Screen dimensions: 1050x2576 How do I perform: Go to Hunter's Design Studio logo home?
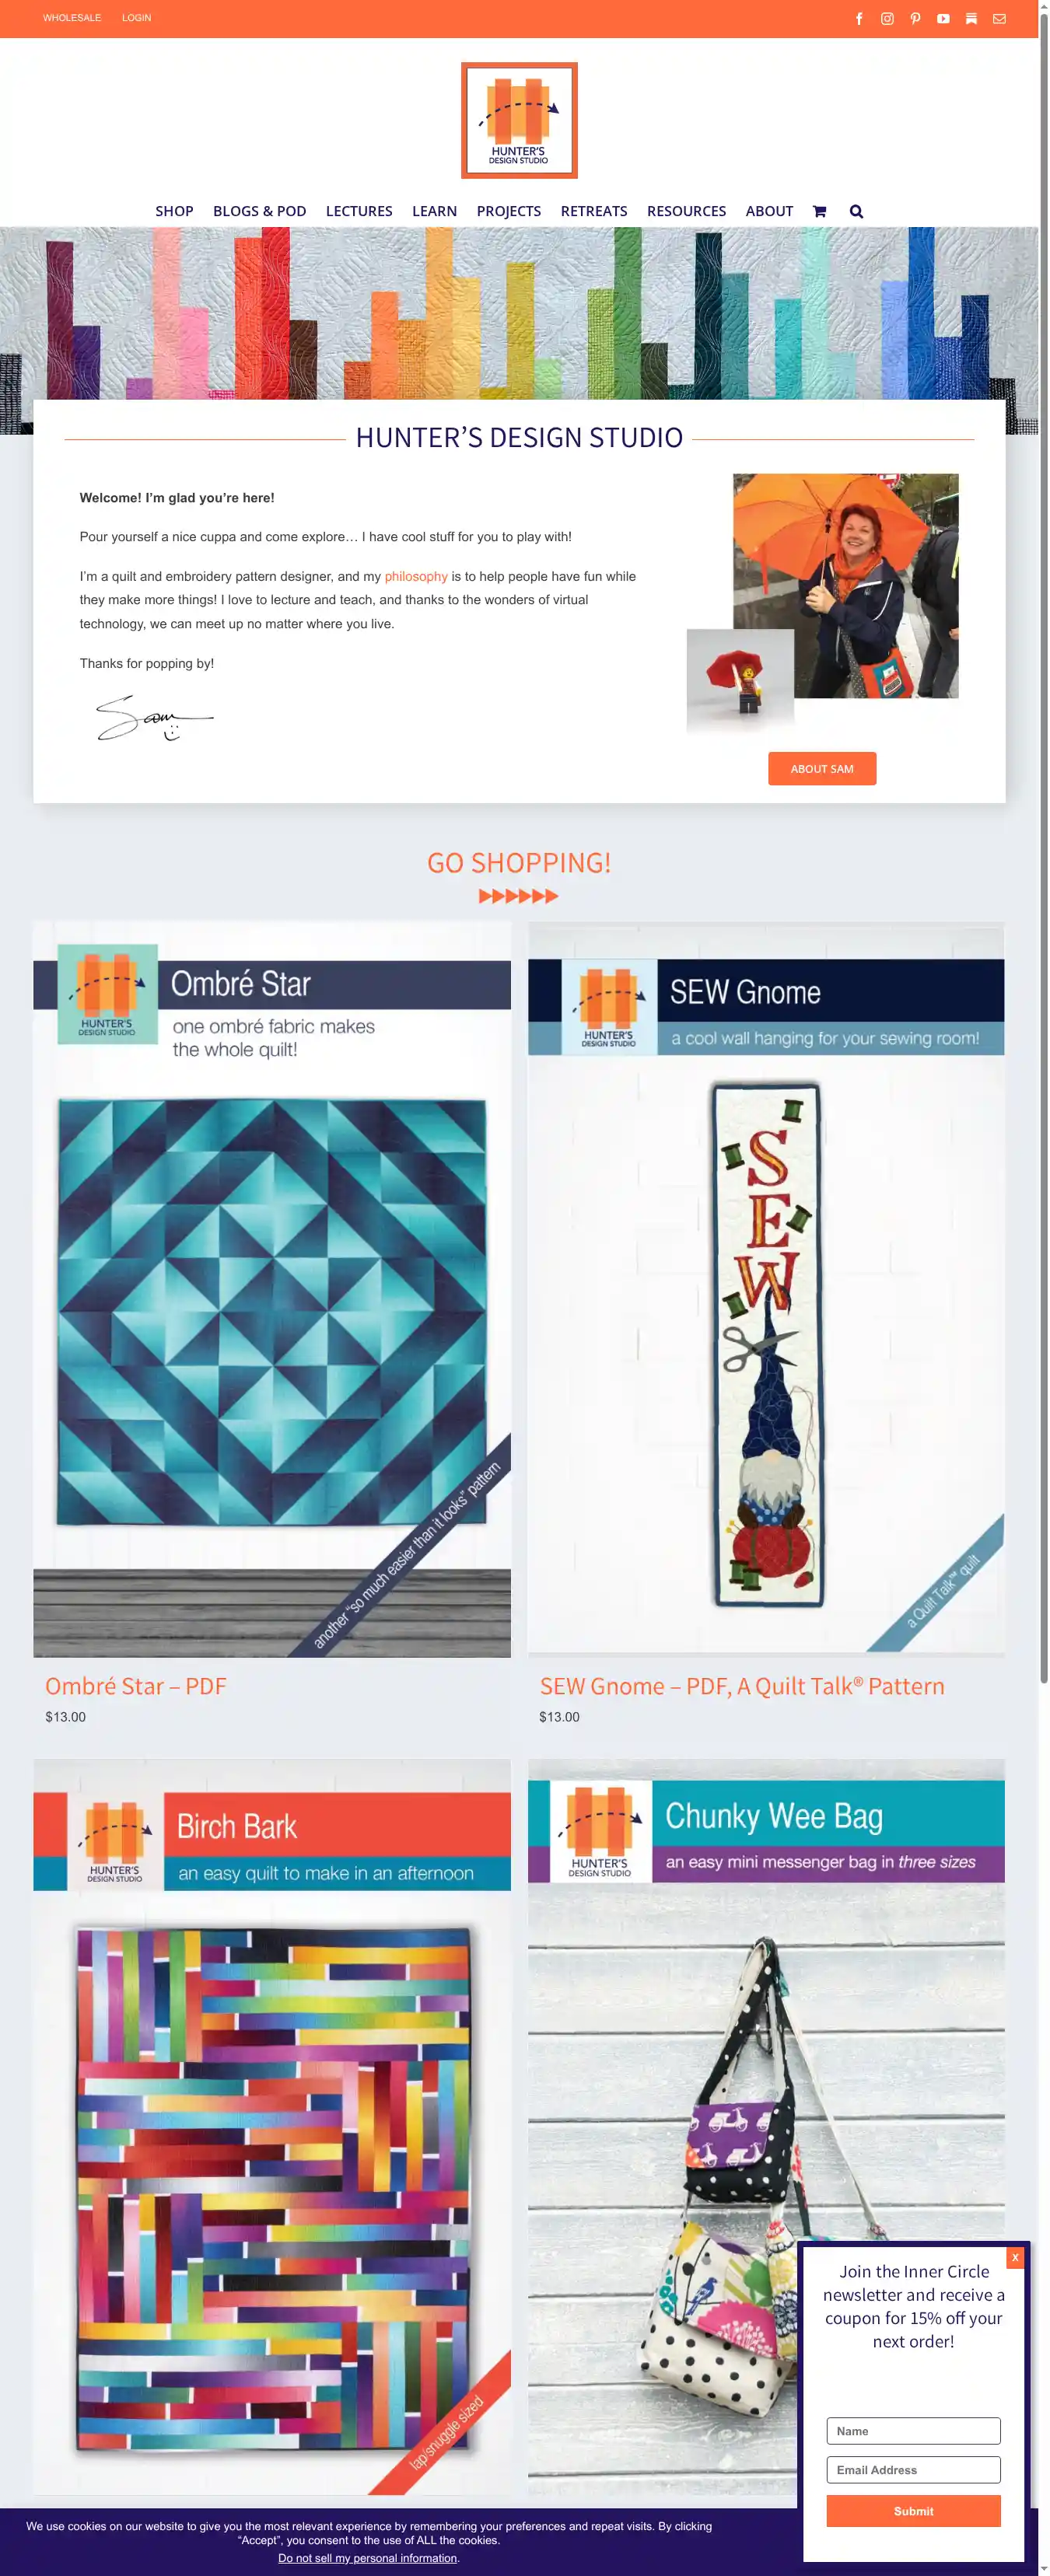(519, 120)
